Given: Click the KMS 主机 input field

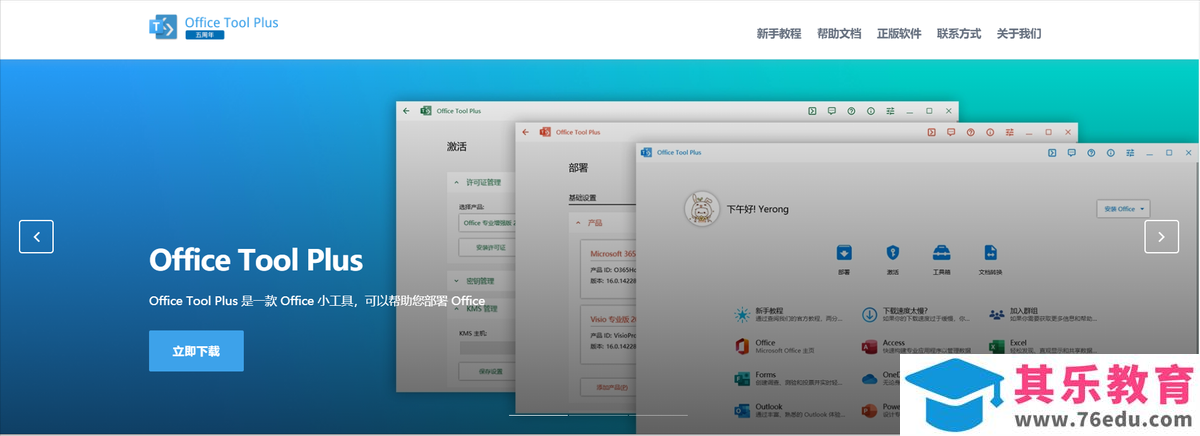Looking at the screenshot, I should tap(487, 349).
